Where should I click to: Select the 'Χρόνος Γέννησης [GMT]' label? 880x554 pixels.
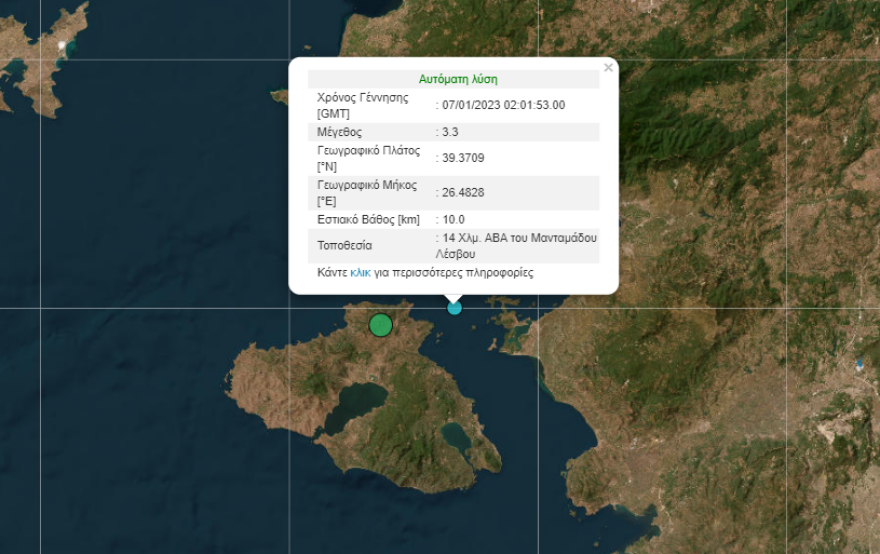363,106
